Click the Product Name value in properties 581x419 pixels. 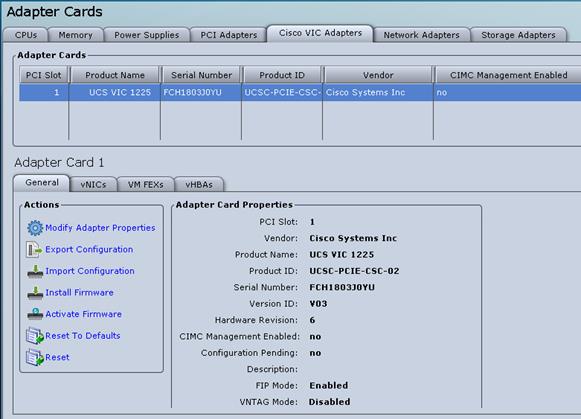(342, 255)
